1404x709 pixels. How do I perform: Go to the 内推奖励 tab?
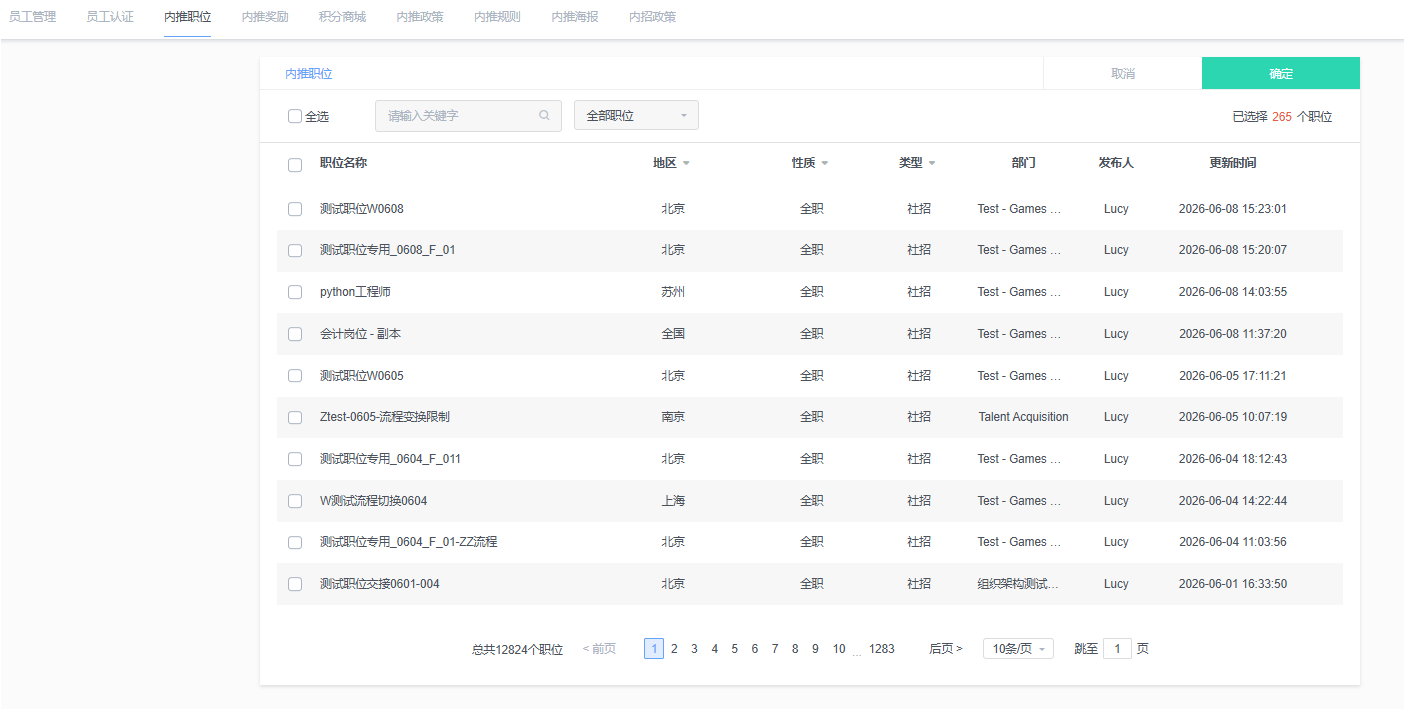point(265,17)
